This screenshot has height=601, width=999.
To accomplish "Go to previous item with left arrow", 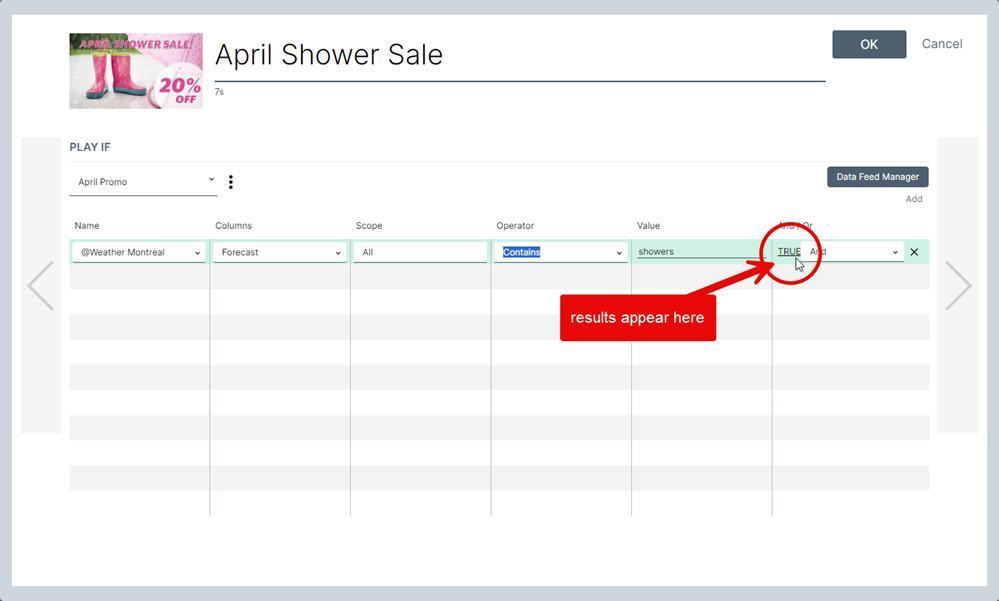I will coord(41,286).
